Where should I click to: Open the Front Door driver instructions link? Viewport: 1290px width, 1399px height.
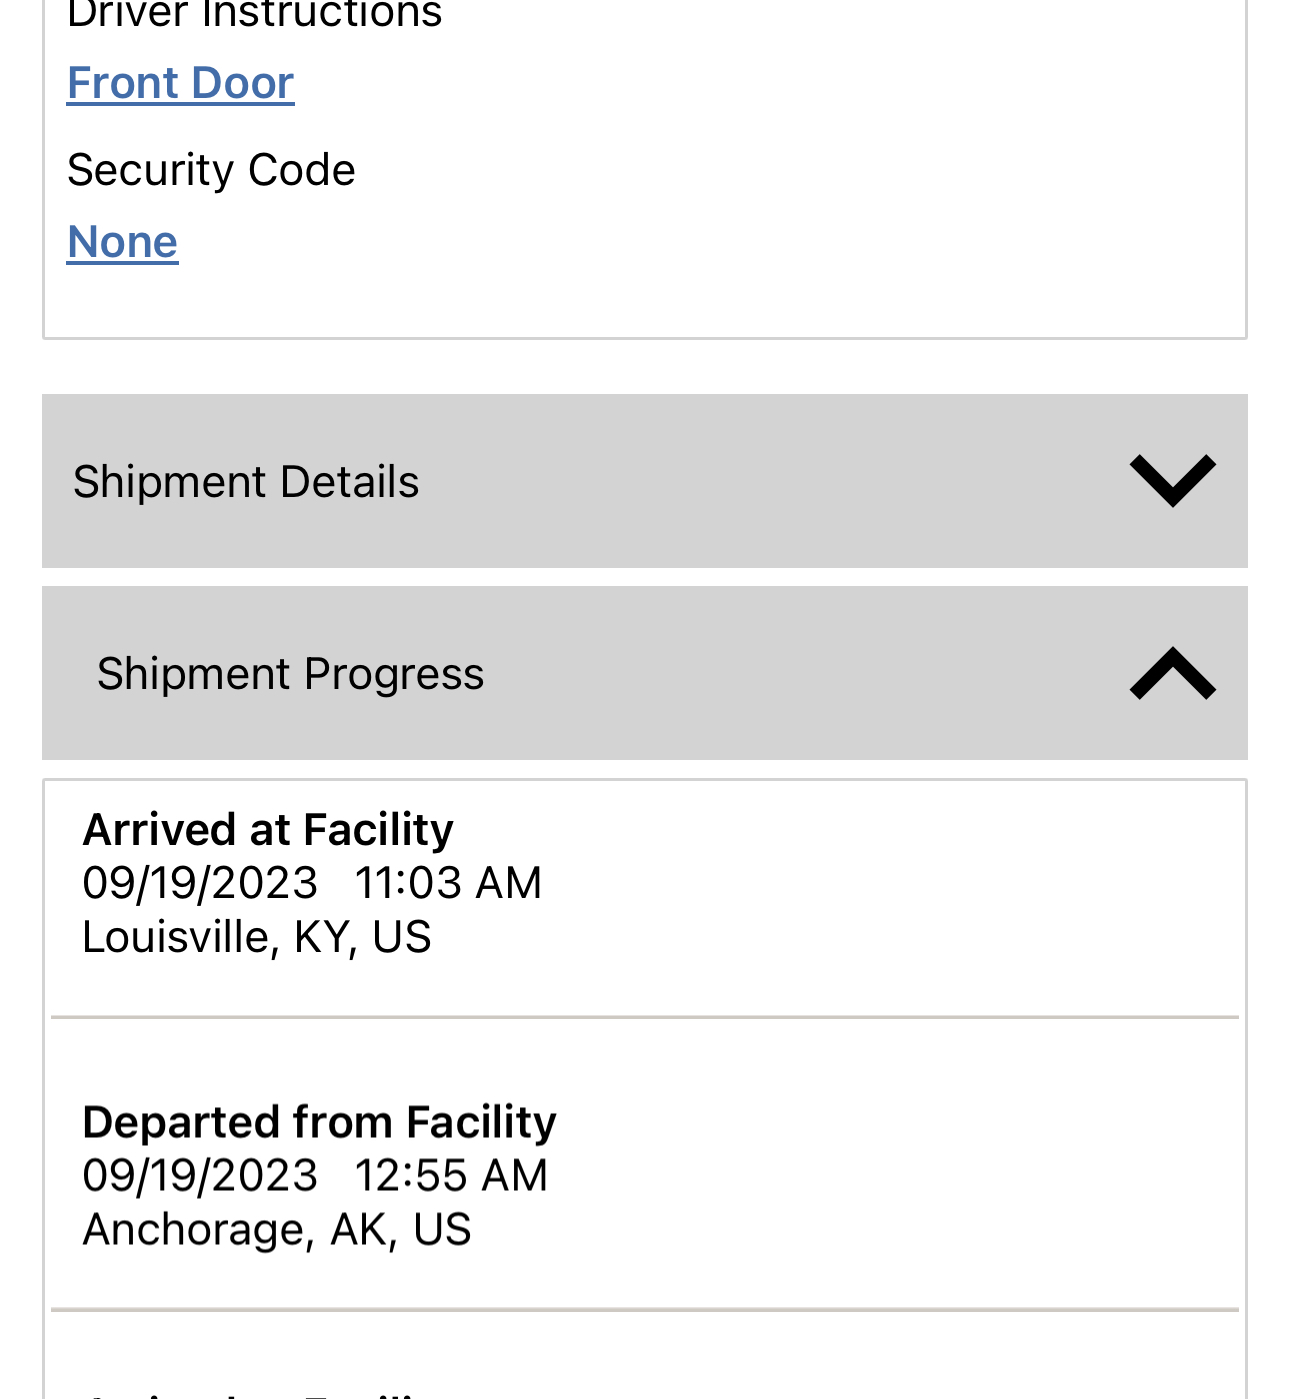[180, 83]
